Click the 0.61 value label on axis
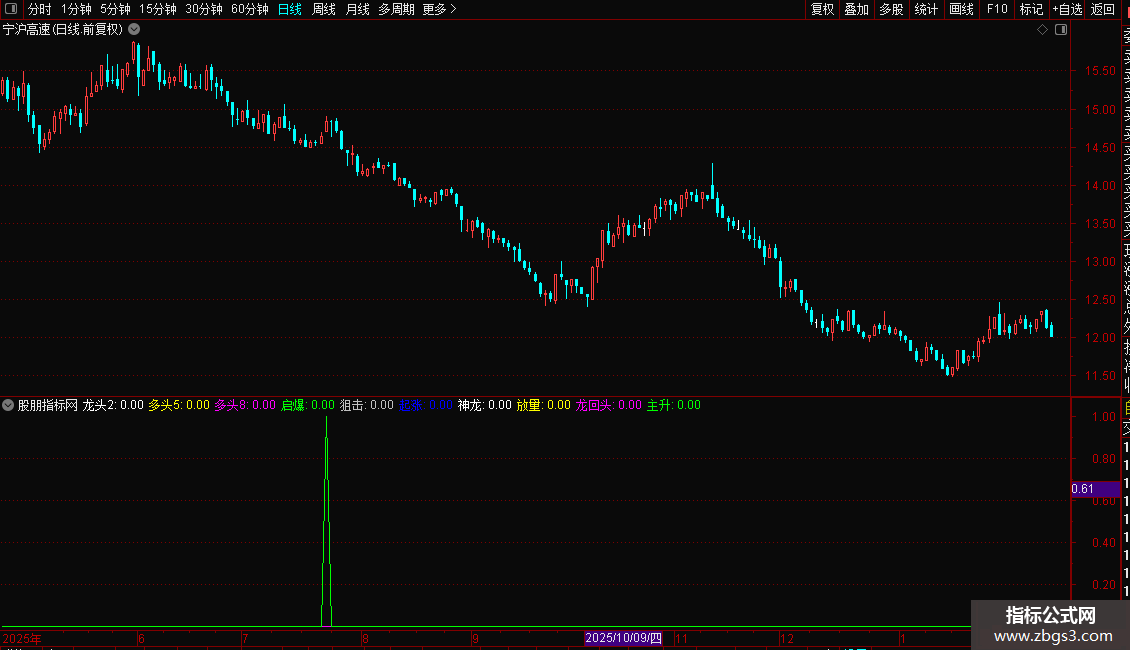1130x650 pixels. 1095,489
